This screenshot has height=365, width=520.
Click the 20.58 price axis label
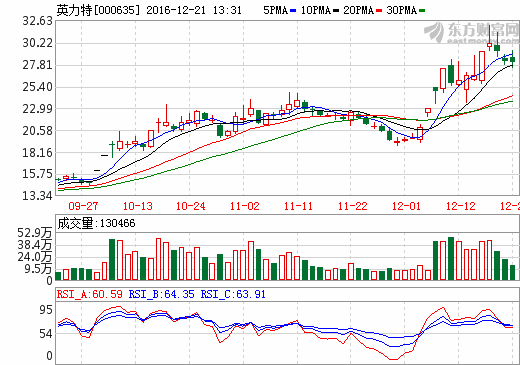click(37, 131)
